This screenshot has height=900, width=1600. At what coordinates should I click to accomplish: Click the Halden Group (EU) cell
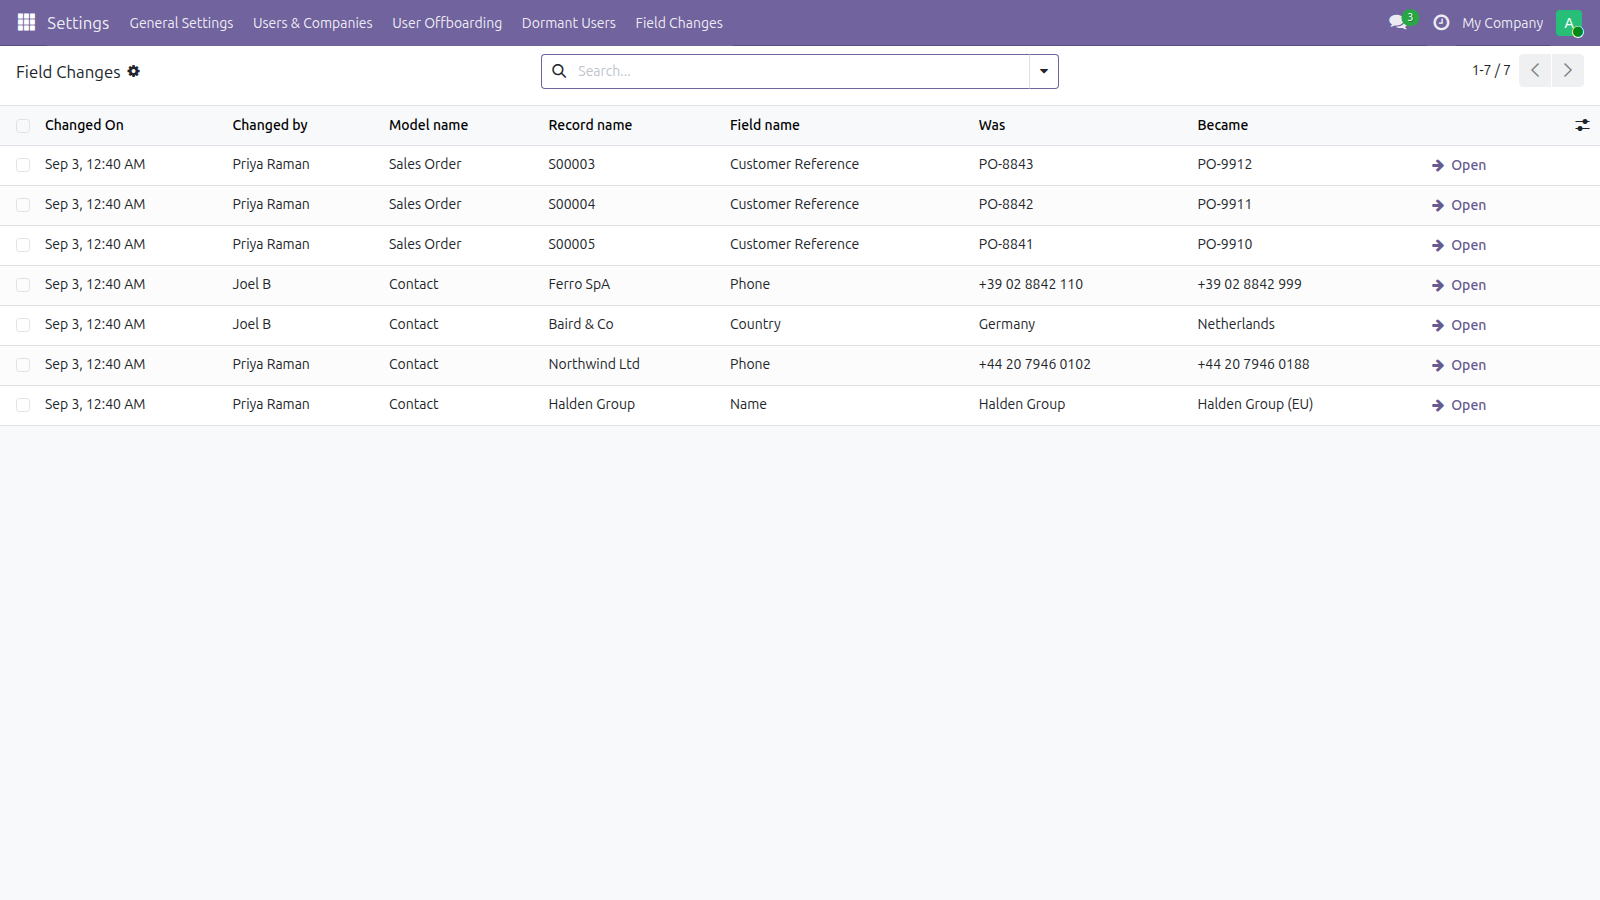pos(1255,404)
